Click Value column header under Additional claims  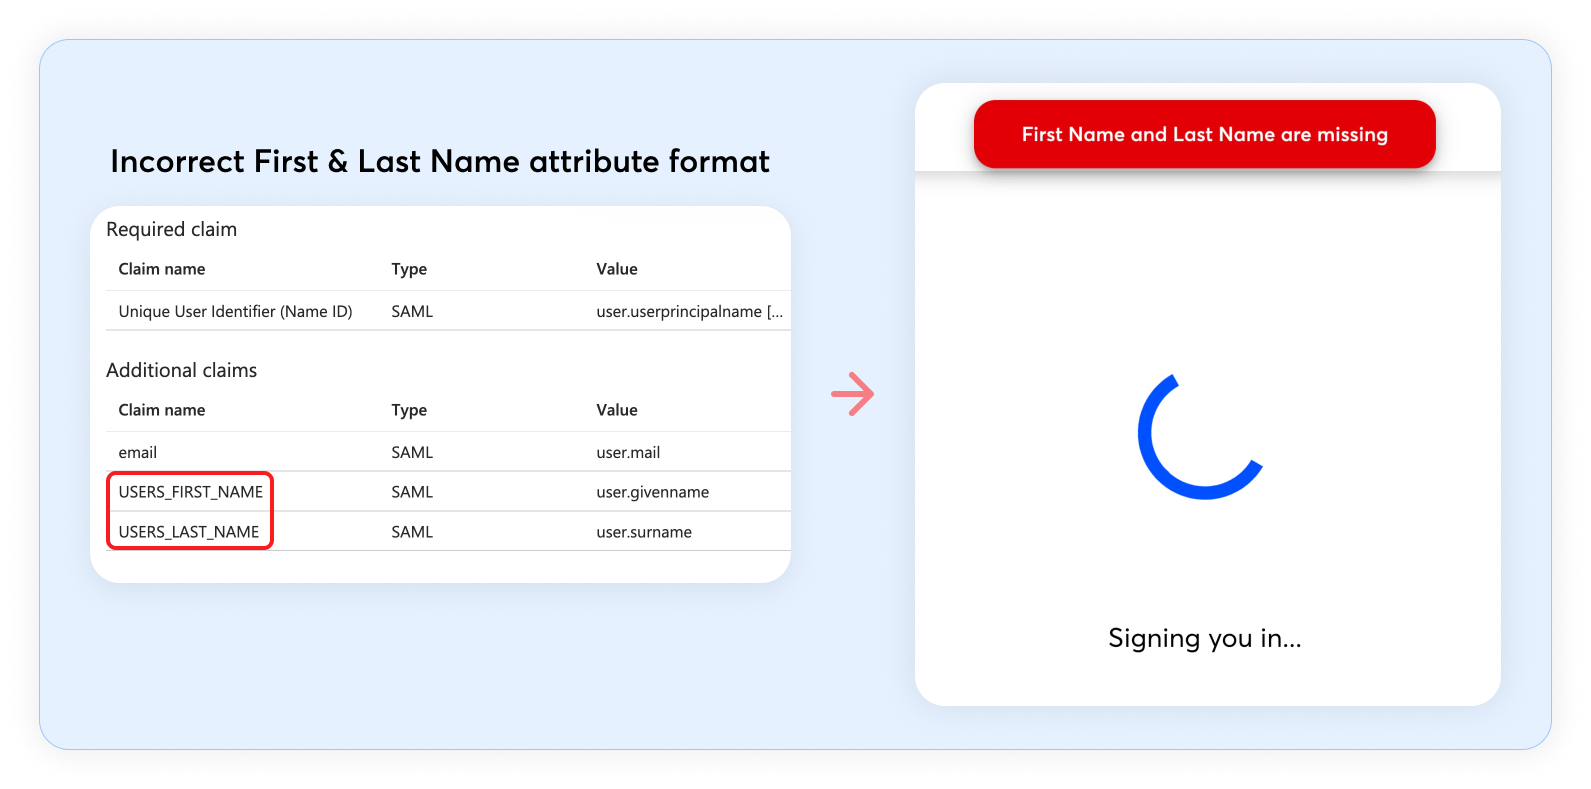(x=617, y=410)
